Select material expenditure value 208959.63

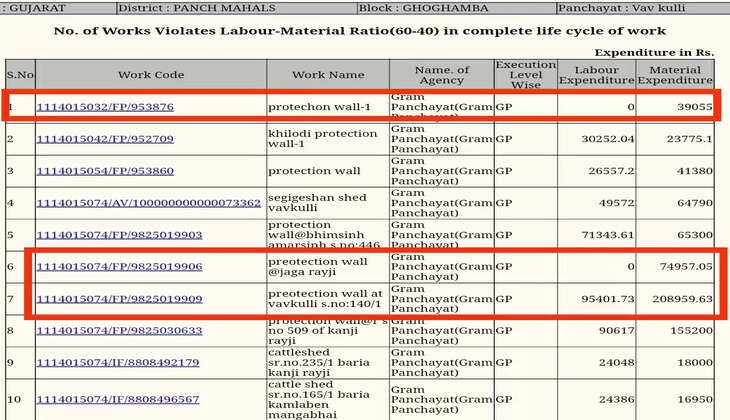click(675, 299)
